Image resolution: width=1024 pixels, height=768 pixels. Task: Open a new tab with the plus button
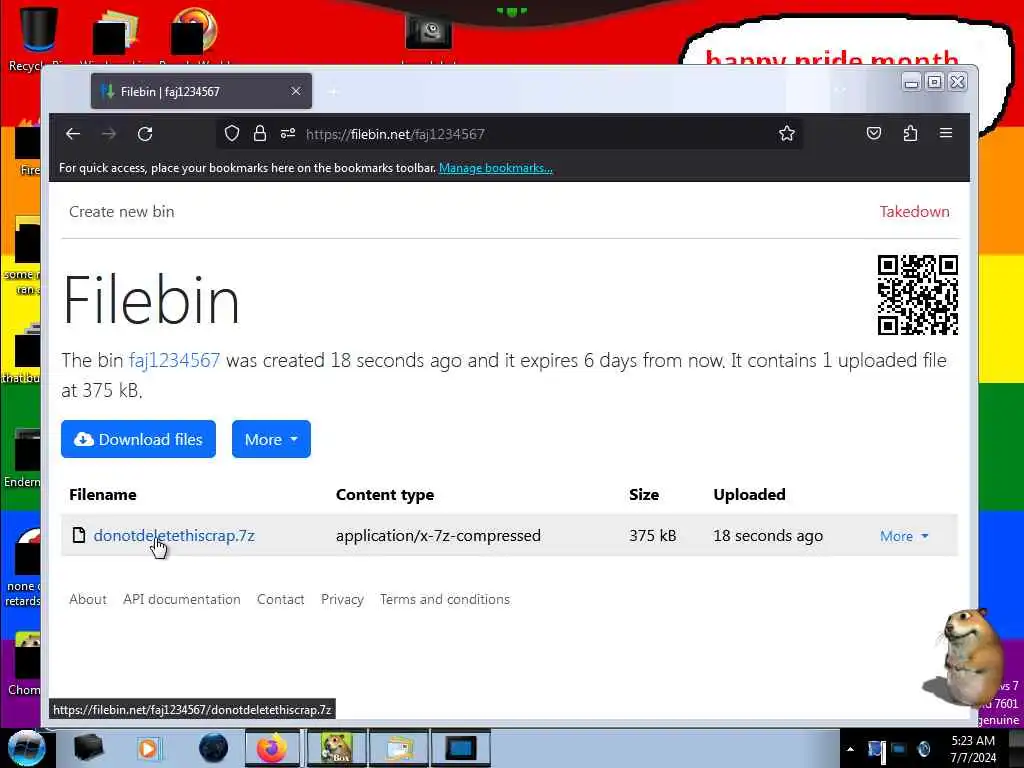click(x=332, y=92)
